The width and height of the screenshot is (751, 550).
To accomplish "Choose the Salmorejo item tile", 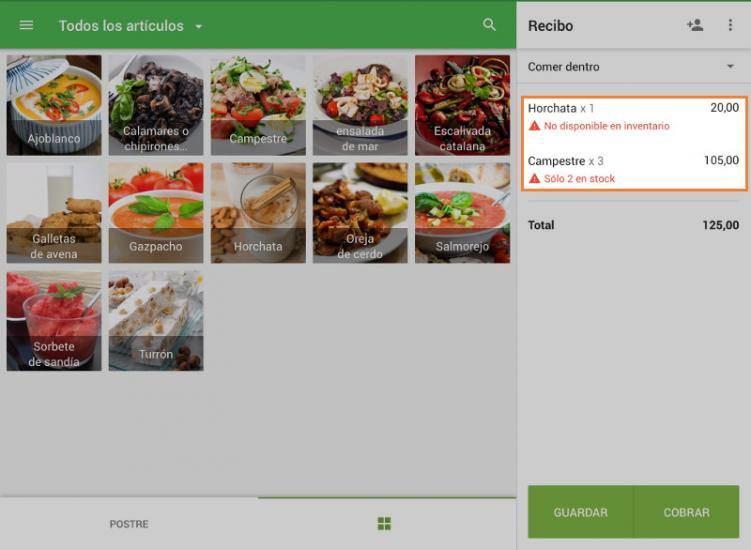I will coord(462,213).
